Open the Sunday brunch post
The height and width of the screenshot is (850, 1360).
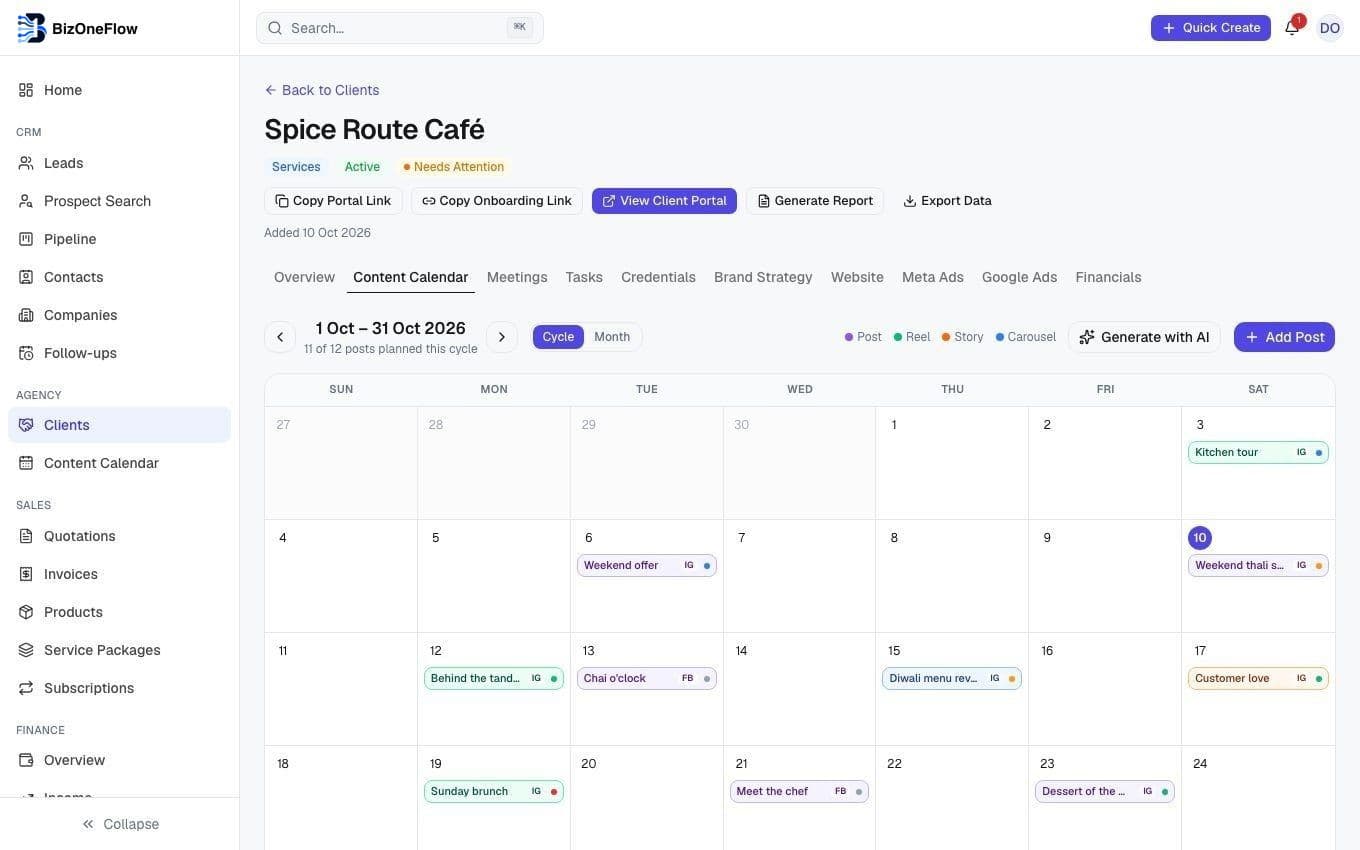[494, 791]
